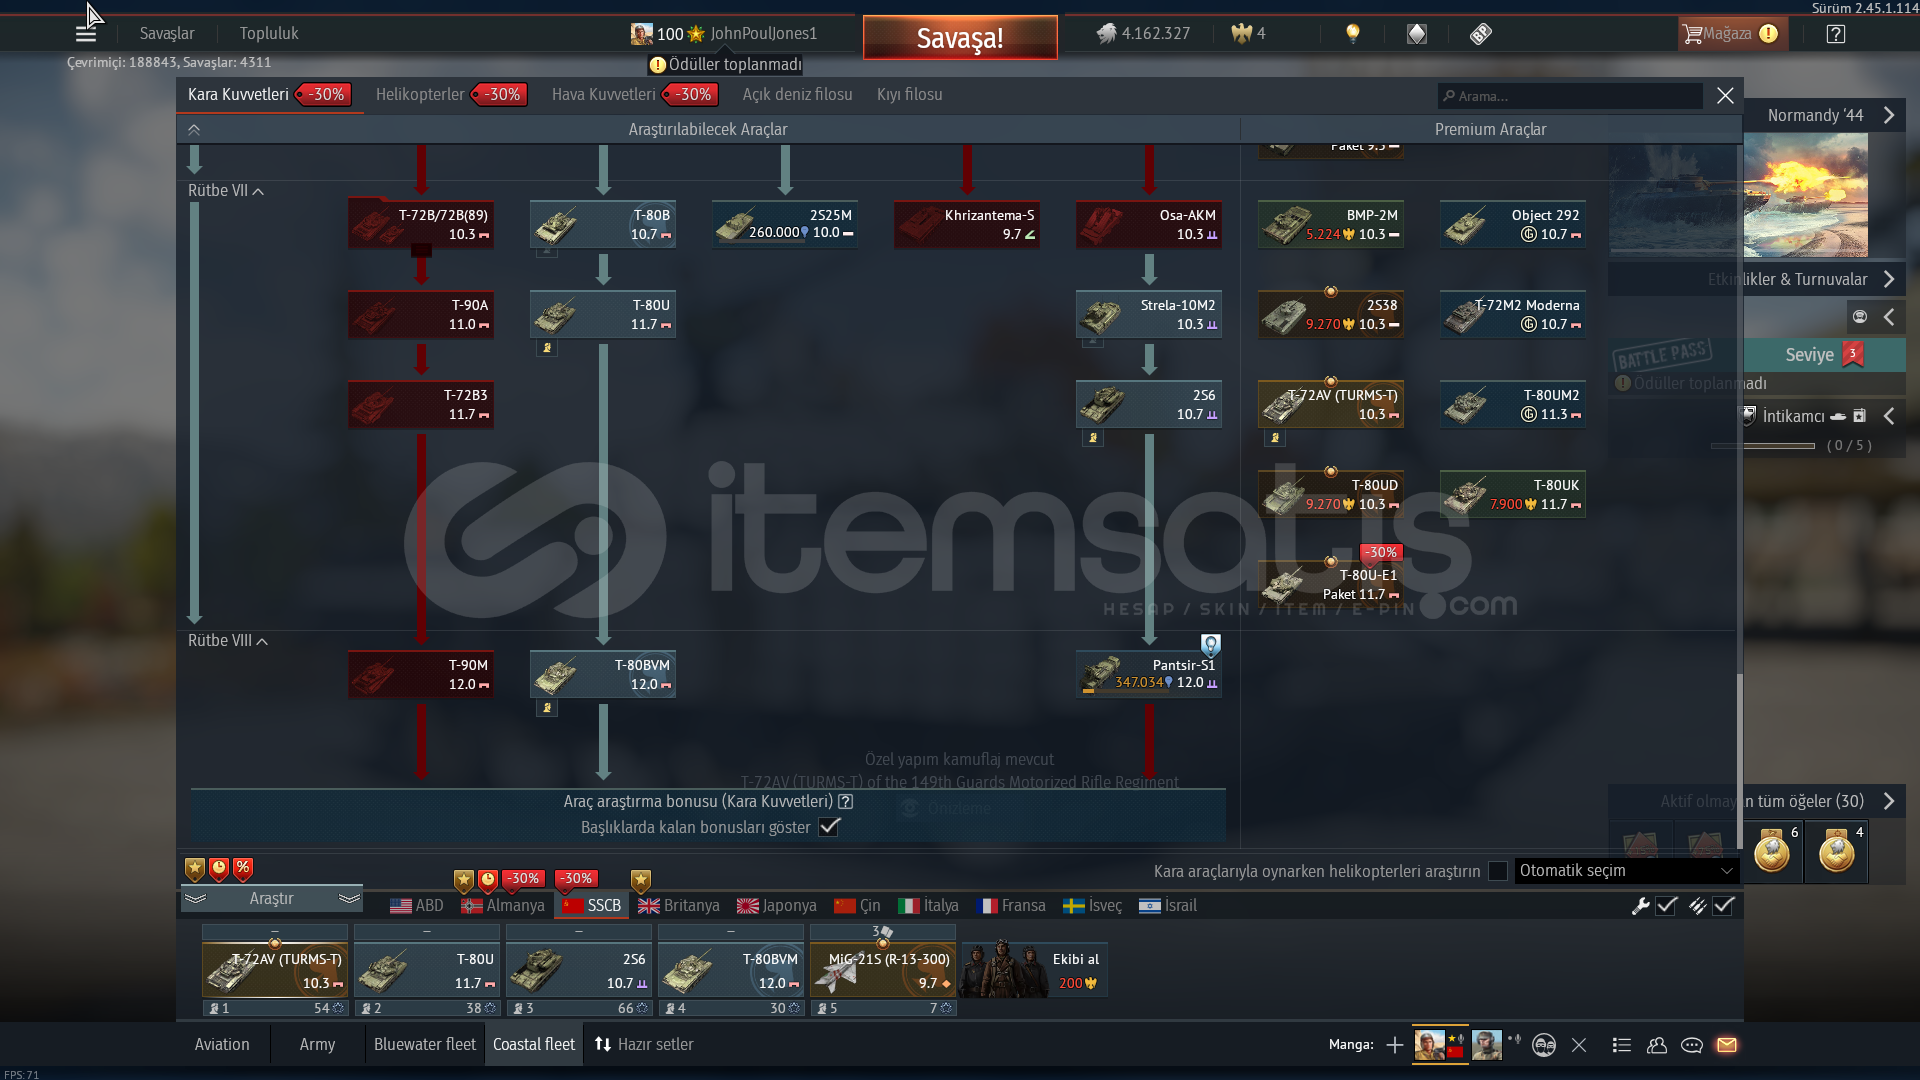Screen dimensions: 1920x1080
Task: Click the lightbulb hints icon
Action: (x=1353, y=33)
